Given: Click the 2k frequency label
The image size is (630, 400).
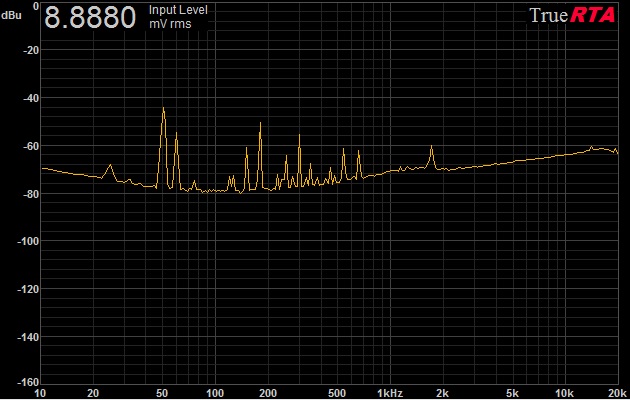Looking at the screenshot, I should [x=442, y=393].
